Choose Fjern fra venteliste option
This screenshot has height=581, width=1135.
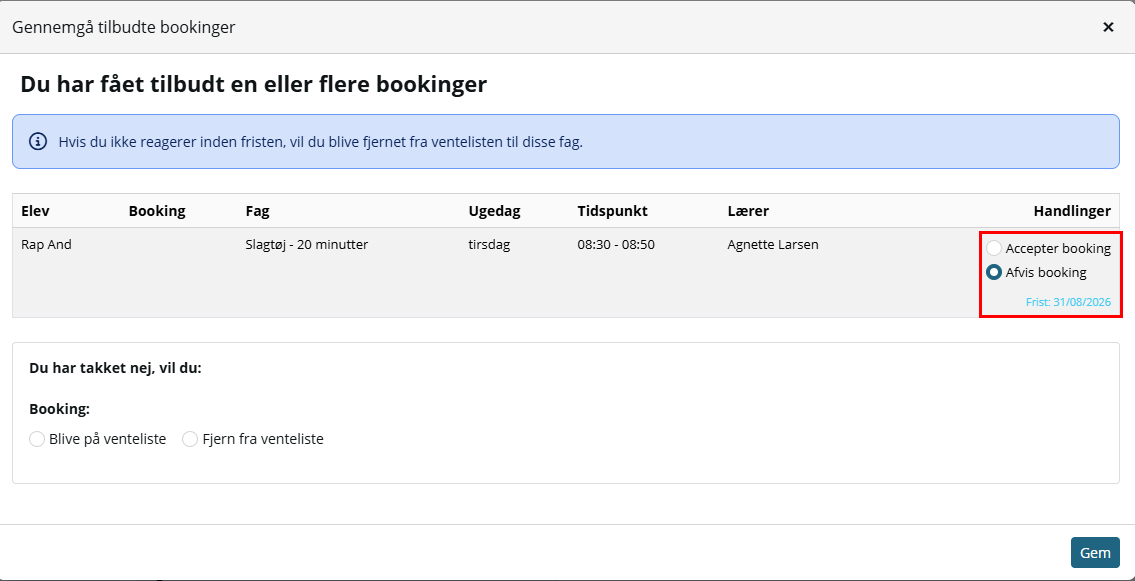190,439
